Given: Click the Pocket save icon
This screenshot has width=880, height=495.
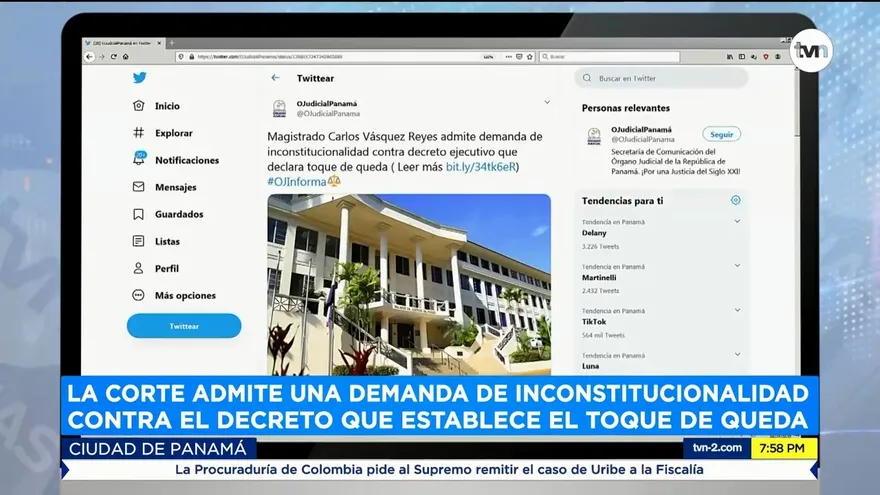Looking at the screenshot, I should pyautogui.click(x=519, y=57).
